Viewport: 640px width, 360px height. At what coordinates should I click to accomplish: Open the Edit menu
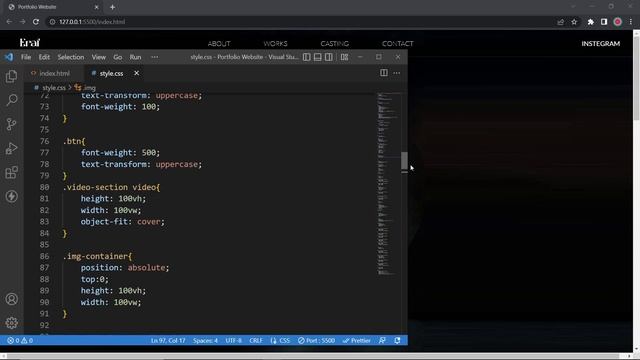click(x=44, y=57)
